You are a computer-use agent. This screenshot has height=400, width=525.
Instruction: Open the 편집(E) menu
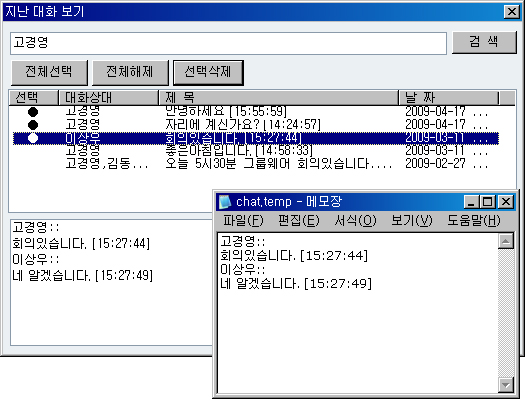click(x=299, y=221)
